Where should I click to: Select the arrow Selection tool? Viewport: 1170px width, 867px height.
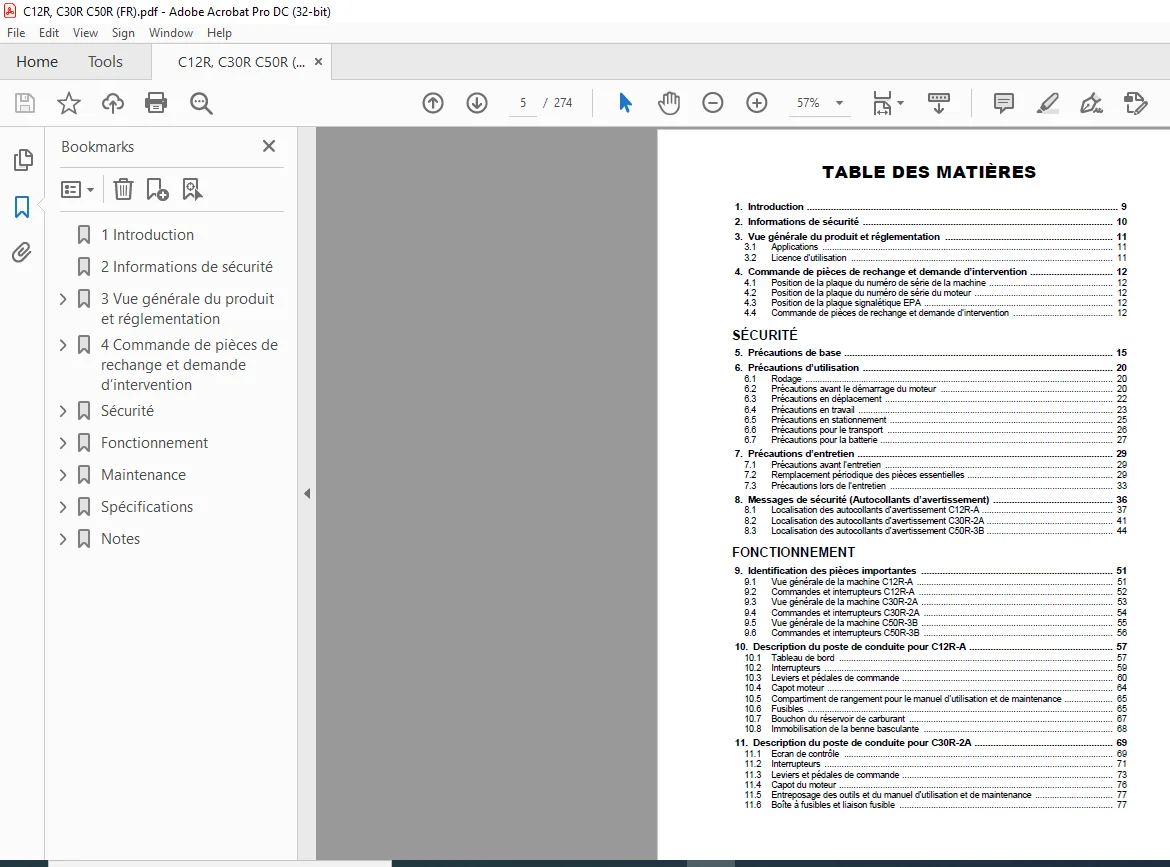click(x=625, y=103)
